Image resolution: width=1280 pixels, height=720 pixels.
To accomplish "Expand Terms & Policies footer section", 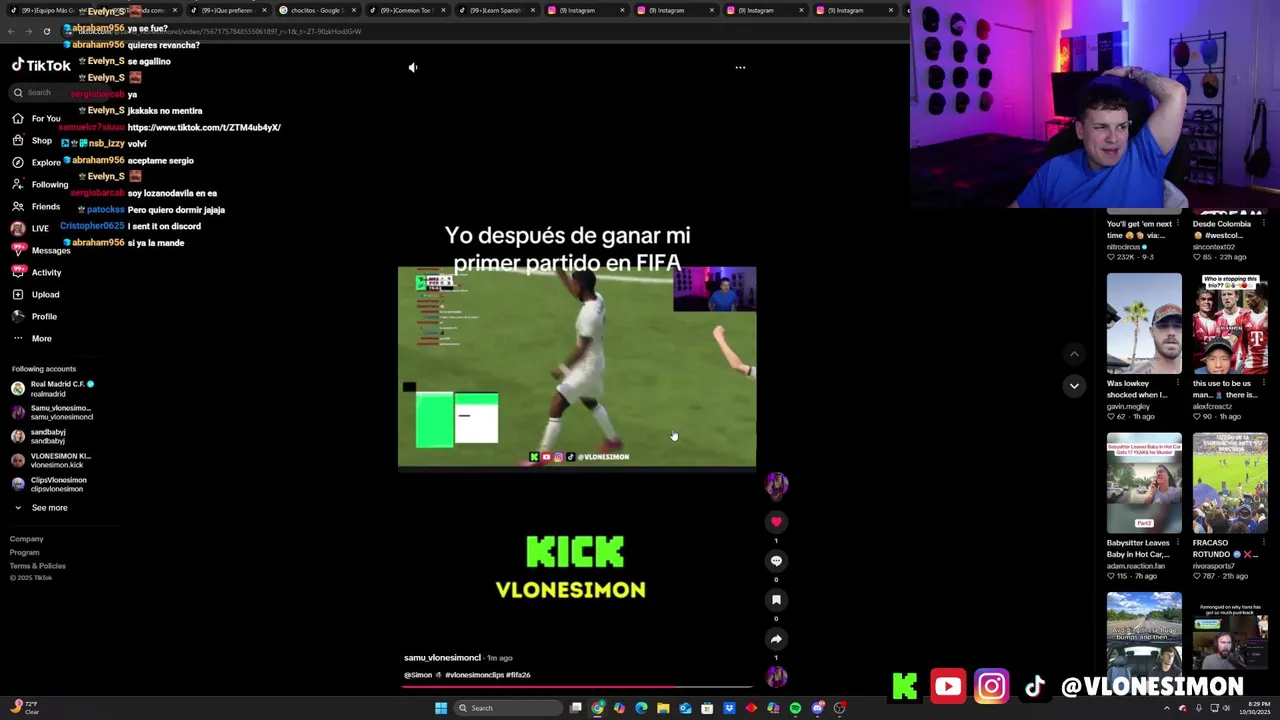I will (x=38, y=566).
